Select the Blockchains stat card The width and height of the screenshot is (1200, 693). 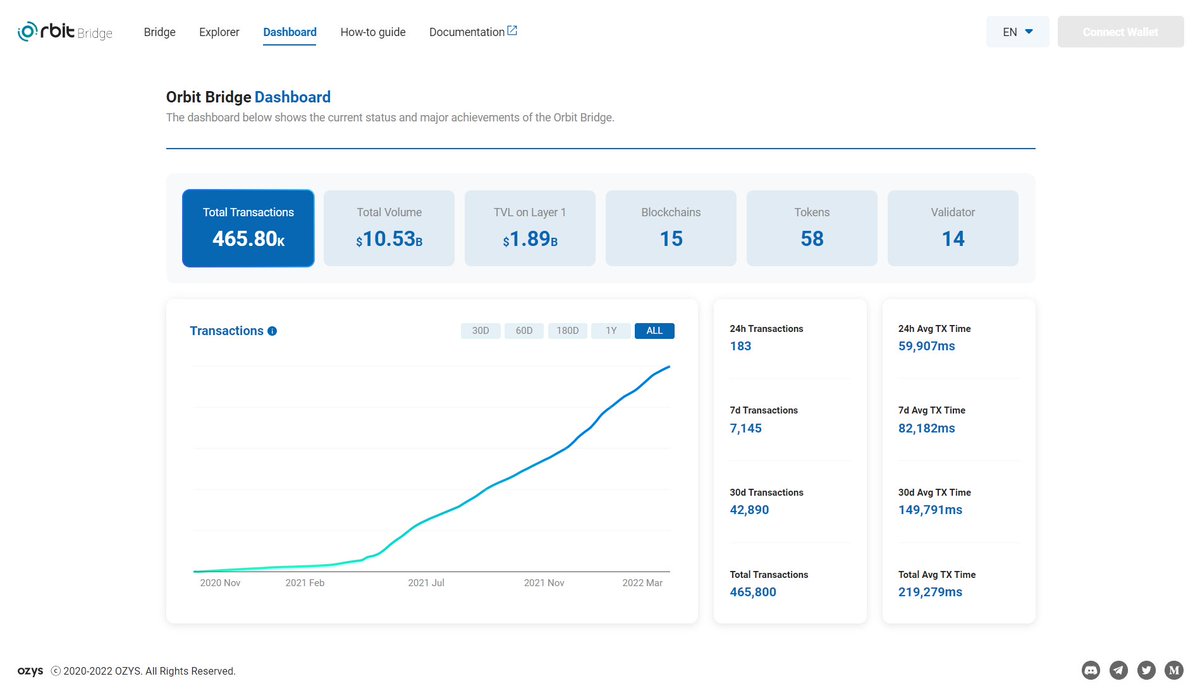[x=671, y=228]
